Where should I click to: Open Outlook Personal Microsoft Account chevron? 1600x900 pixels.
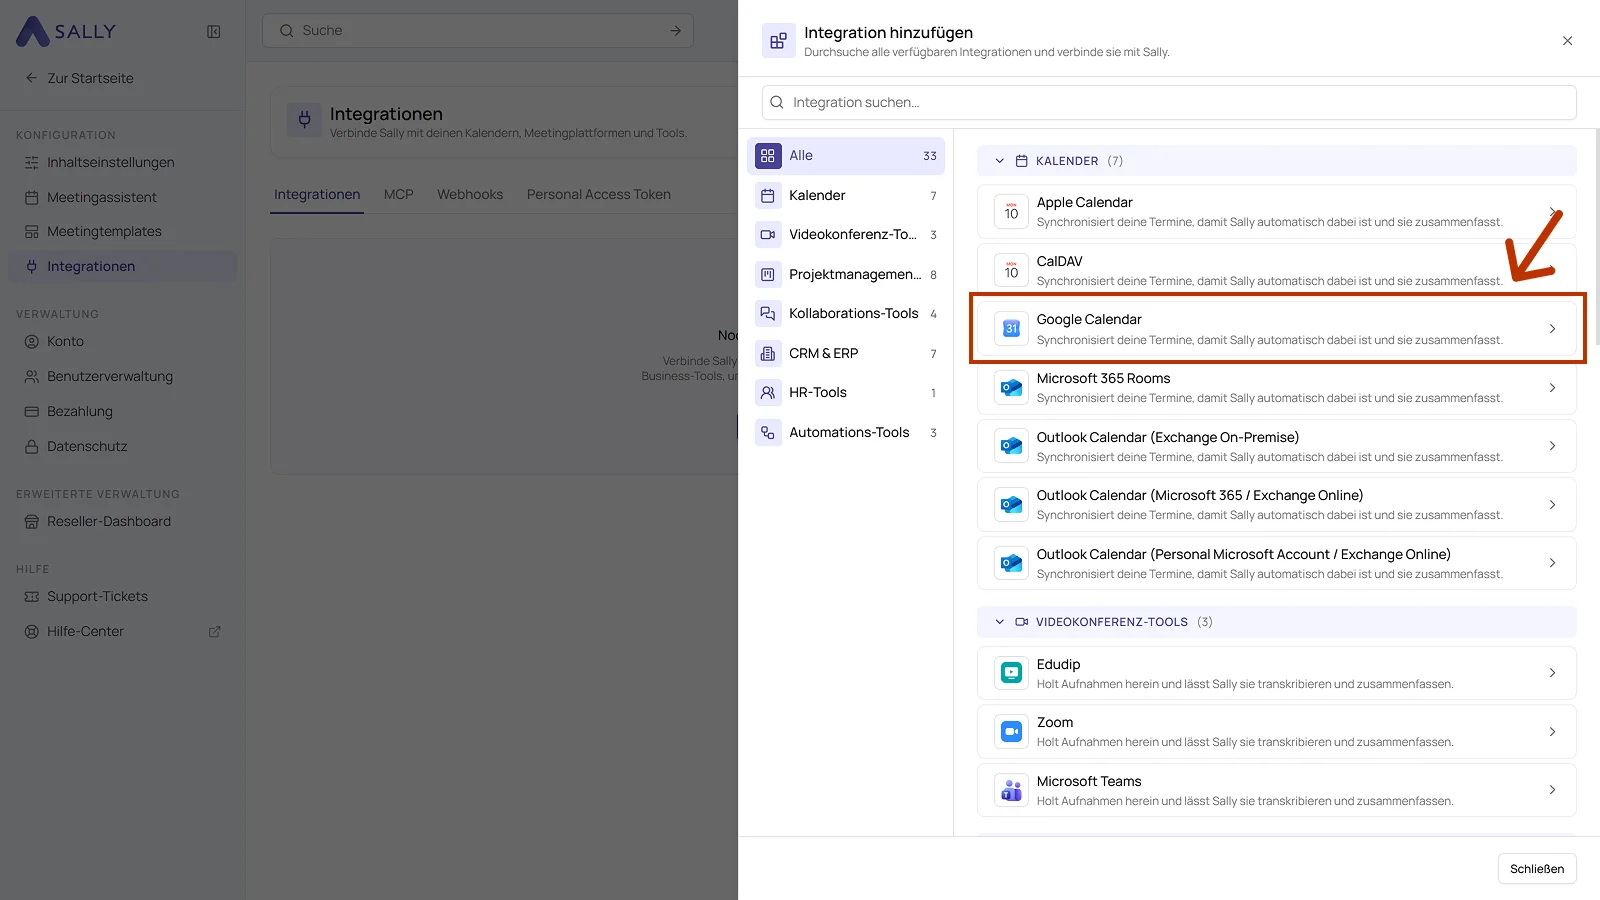click(1552, 563)
